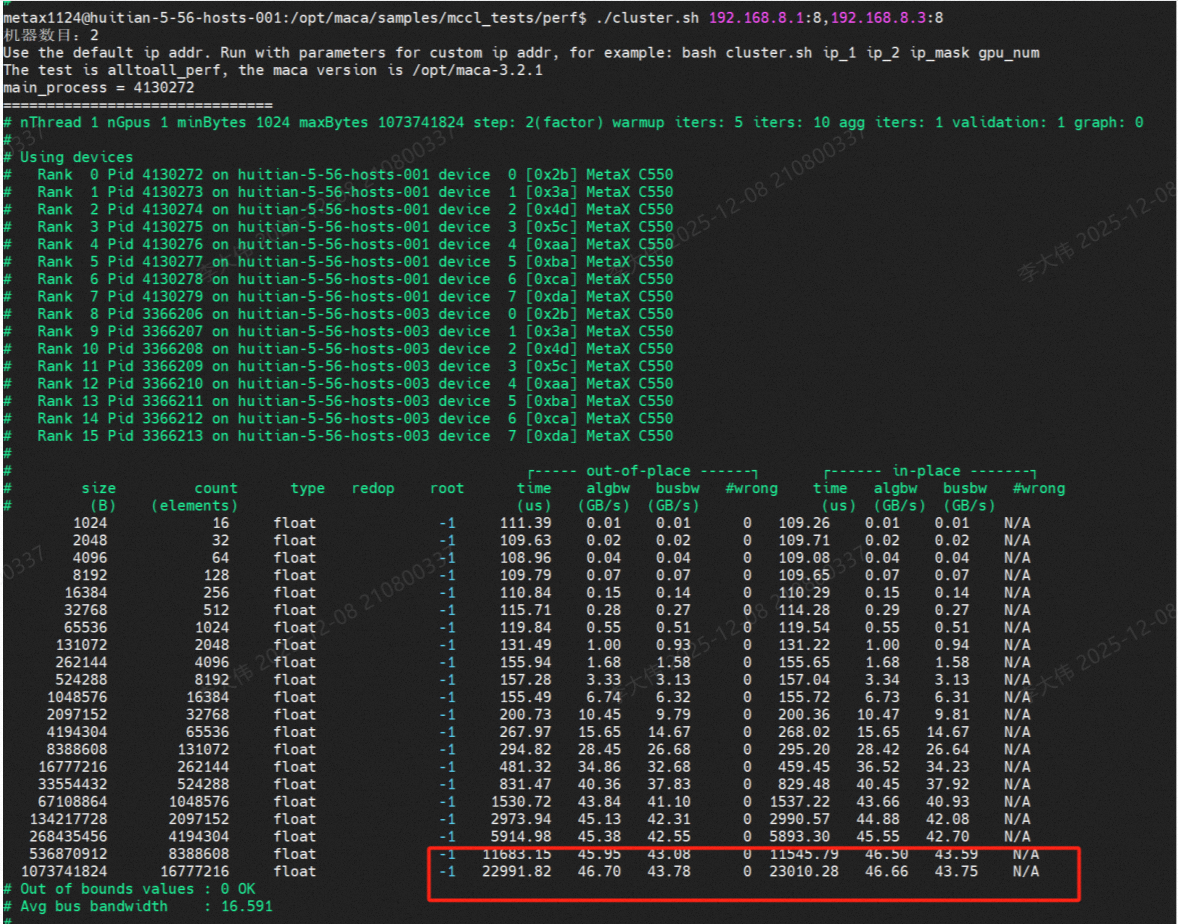Click 'Pid 3366213' in the Rank 15 row
The image size is (1178, 924).
155,436
